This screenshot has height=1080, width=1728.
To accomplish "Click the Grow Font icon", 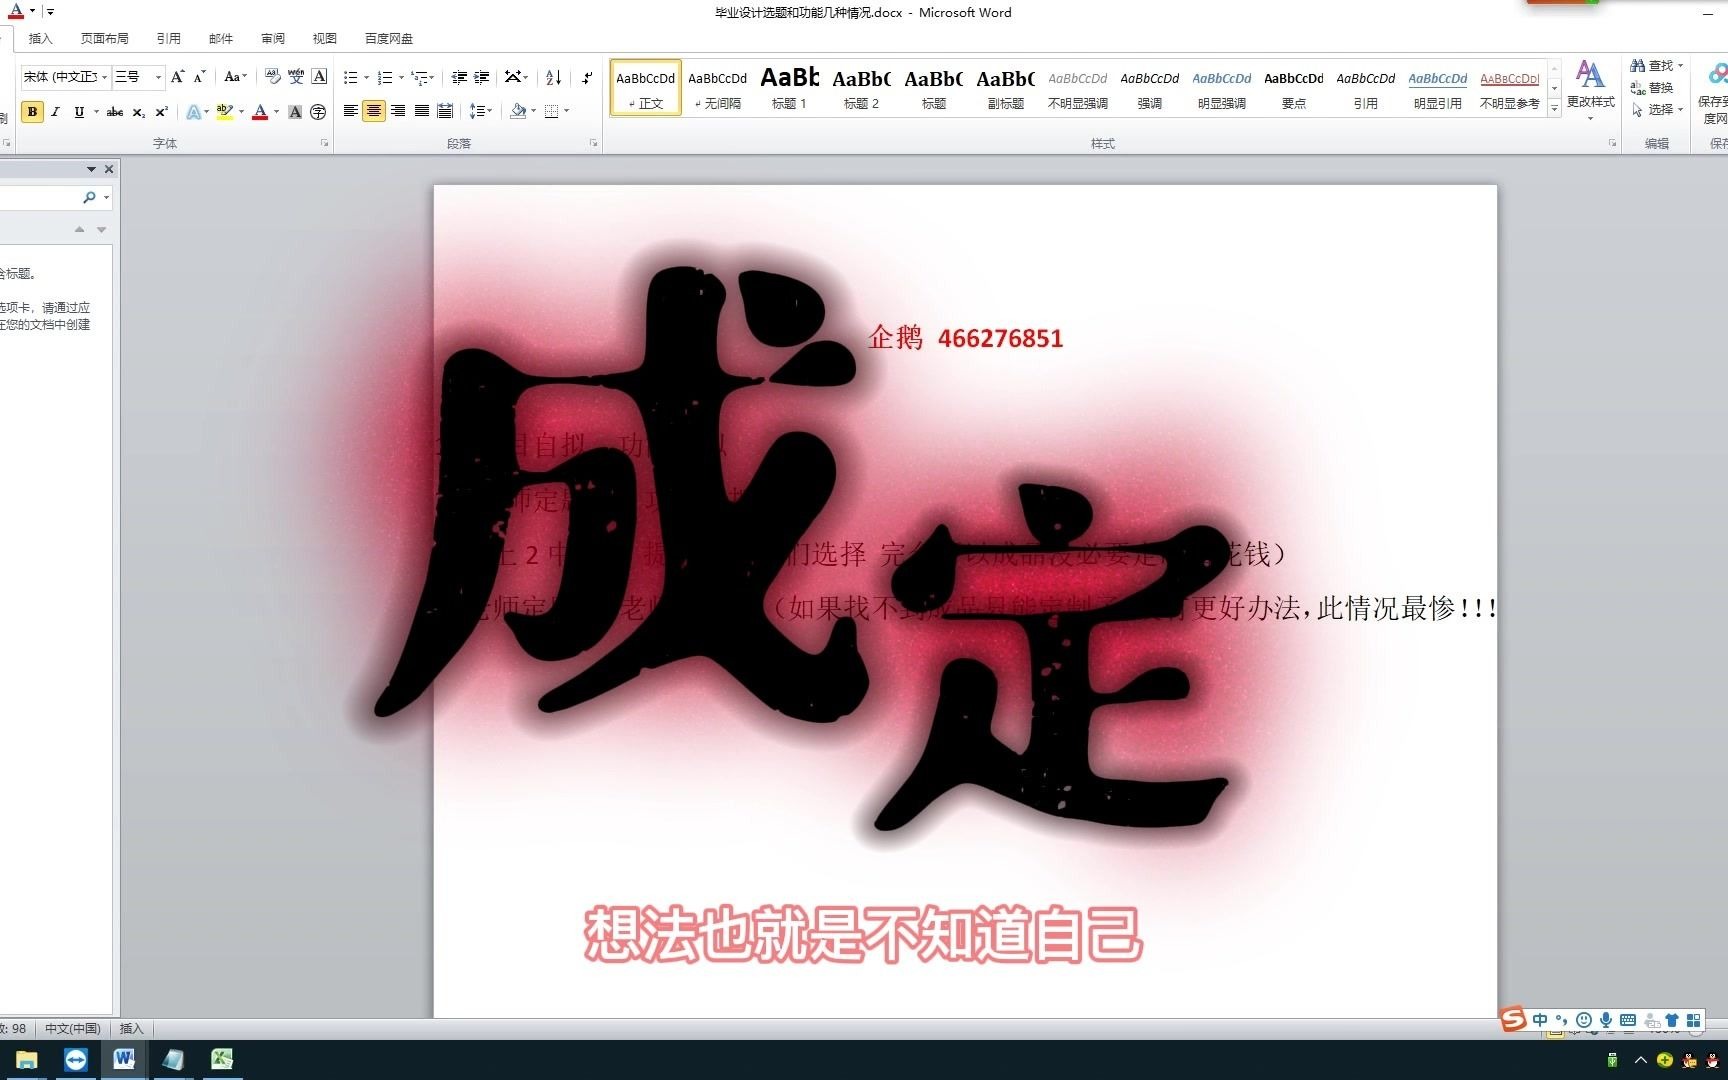I will (177, 77).
